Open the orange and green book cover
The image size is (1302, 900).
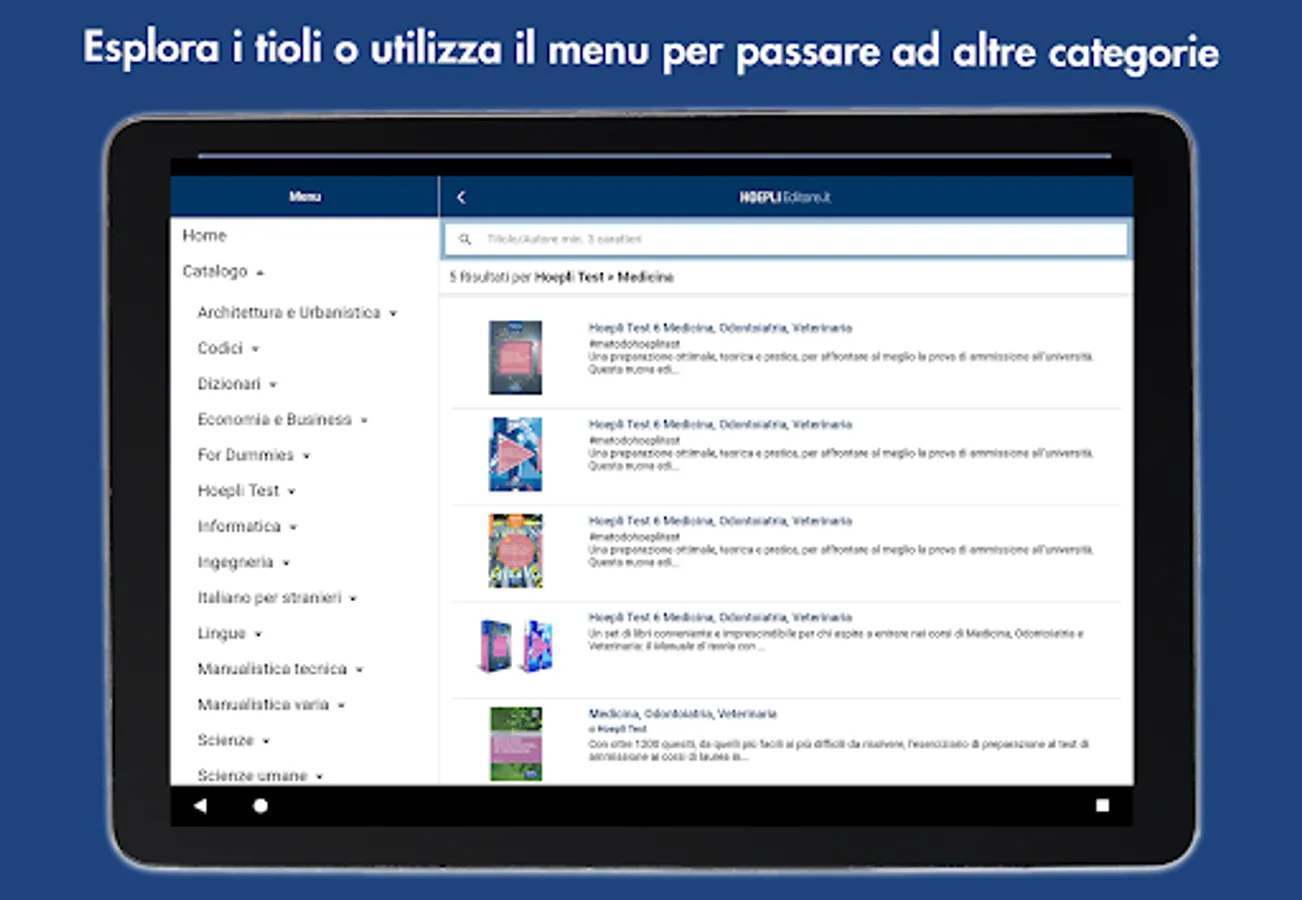[x=515, y=551]
